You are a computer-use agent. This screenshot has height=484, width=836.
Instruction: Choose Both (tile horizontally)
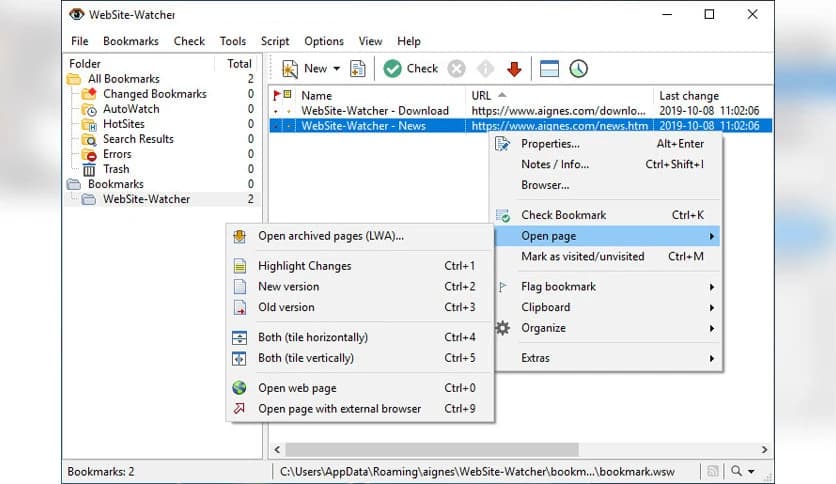(360, 337)
